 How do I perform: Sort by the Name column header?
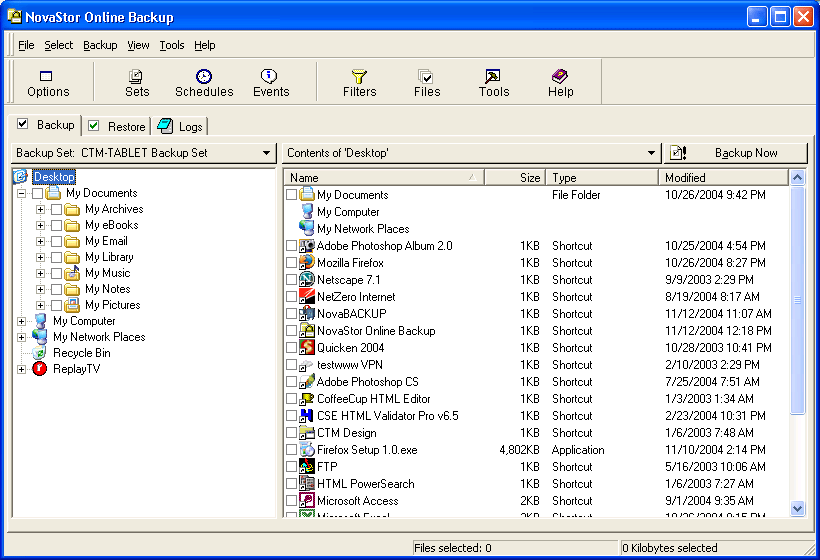pyautogui.click(x=384, y=178)
